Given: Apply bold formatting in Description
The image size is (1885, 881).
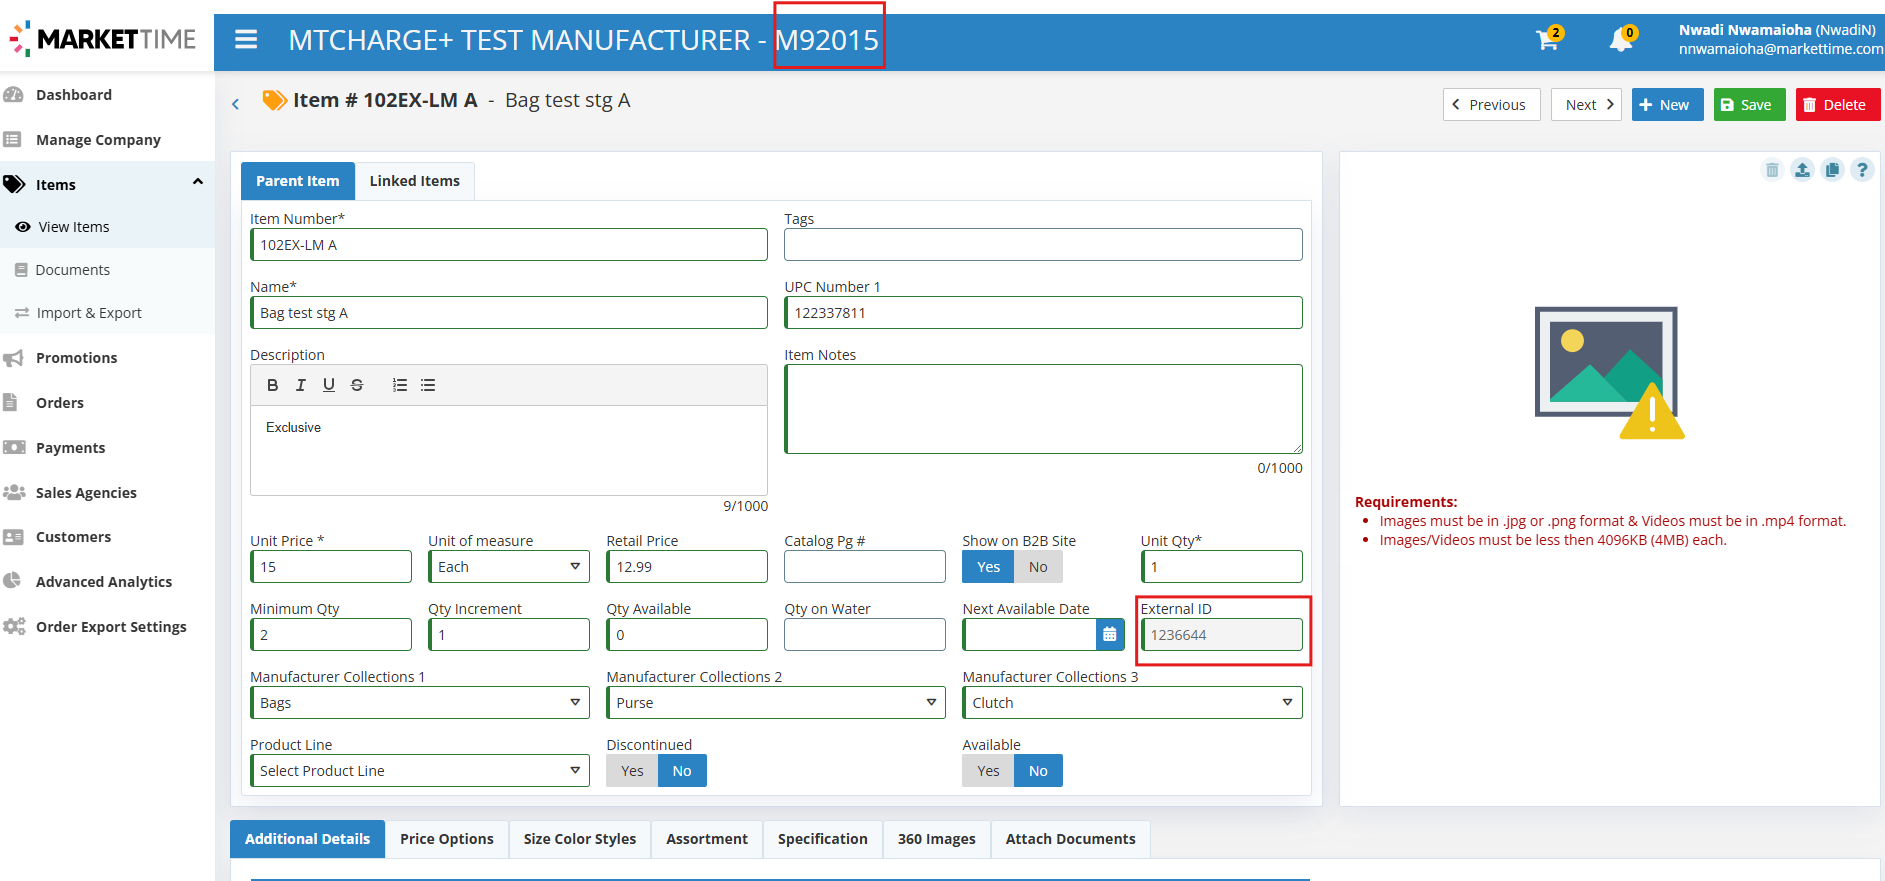Looking at the screenshot, I should (272, 385).
